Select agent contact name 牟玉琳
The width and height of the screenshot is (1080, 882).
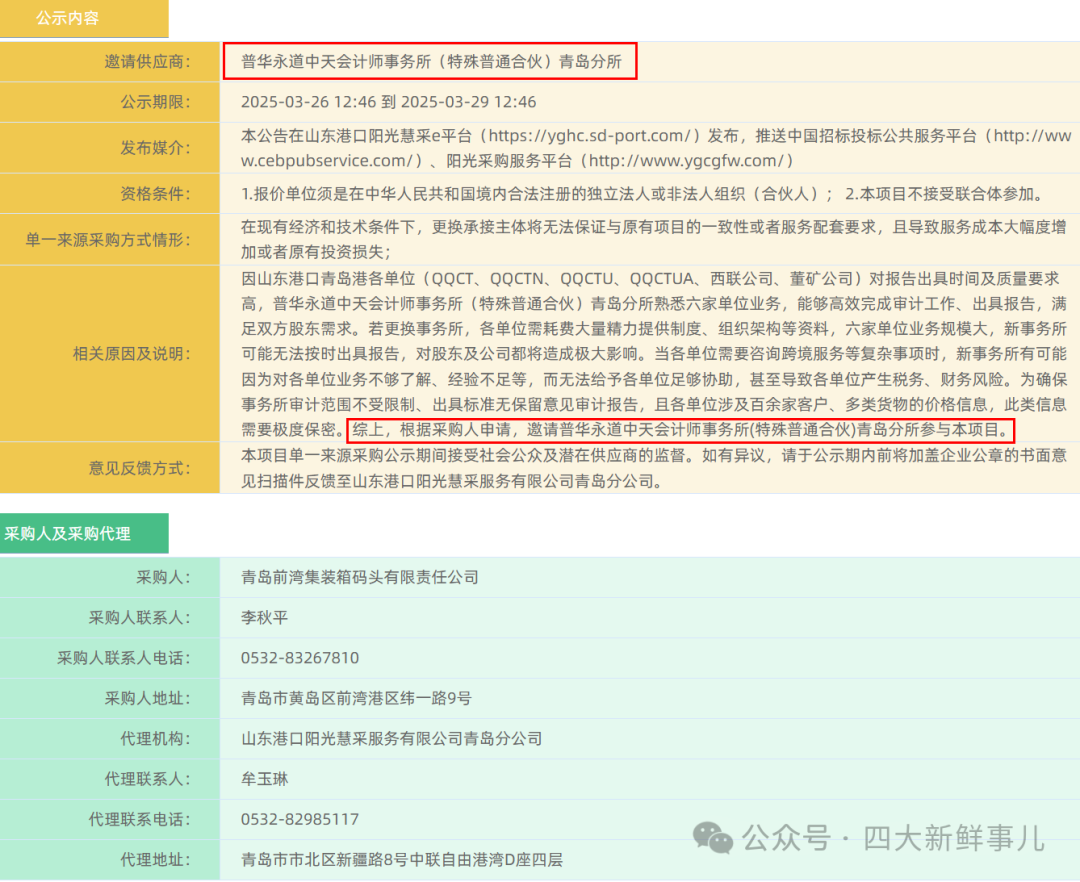click(x=264, y=779)
